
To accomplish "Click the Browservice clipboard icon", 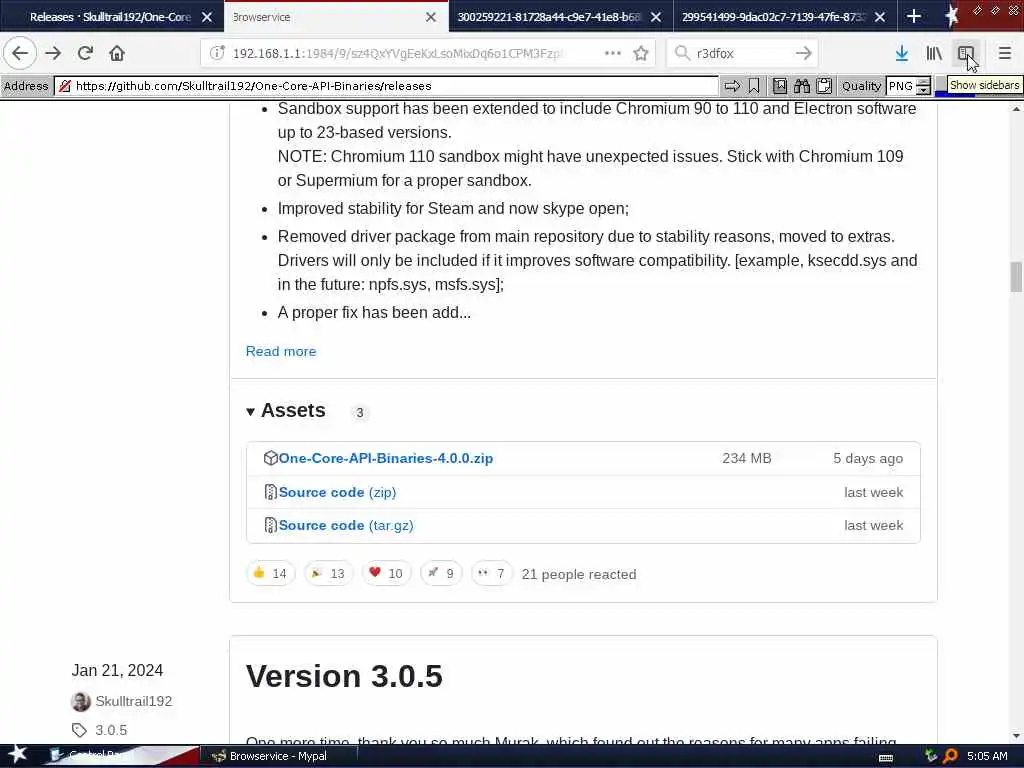I will pos(824,86).
